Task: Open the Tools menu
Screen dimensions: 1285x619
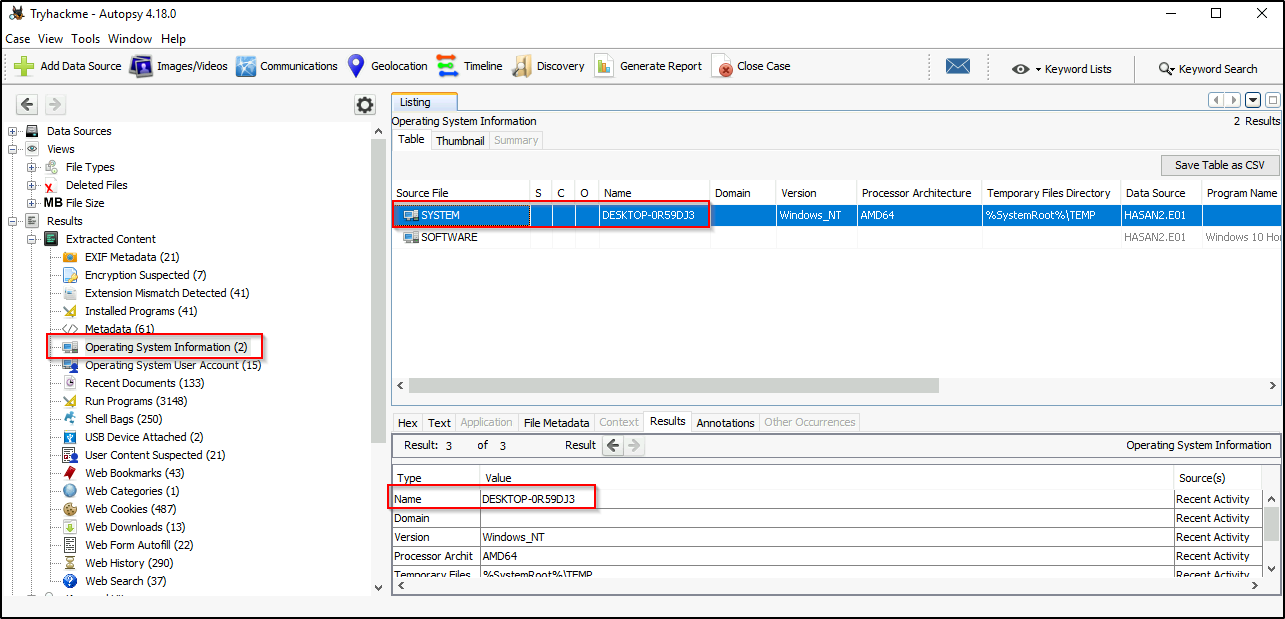Action: (x=85, y=38)
